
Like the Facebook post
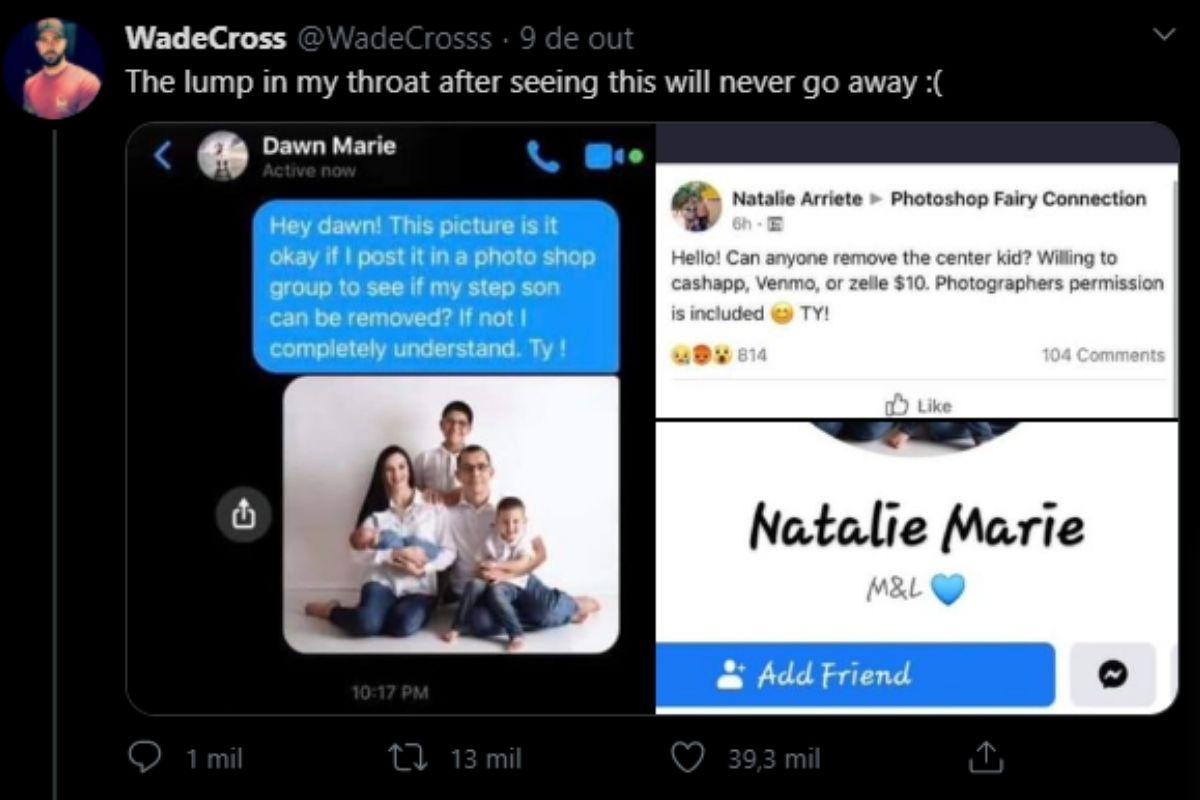click(x=918, y=405)
